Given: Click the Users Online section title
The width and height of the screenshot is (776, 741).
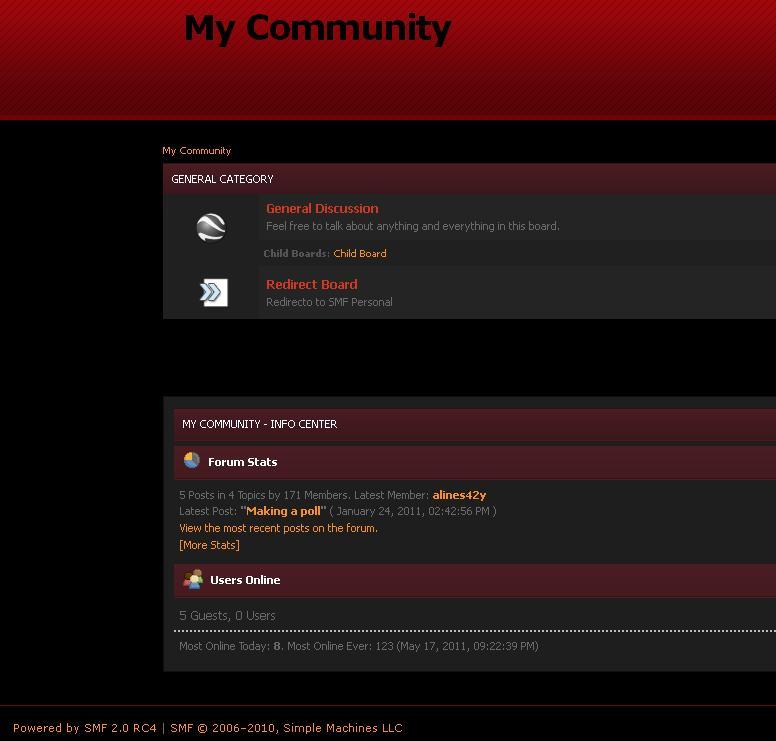Looking at the screenshot, I should [x=245, y=580].
